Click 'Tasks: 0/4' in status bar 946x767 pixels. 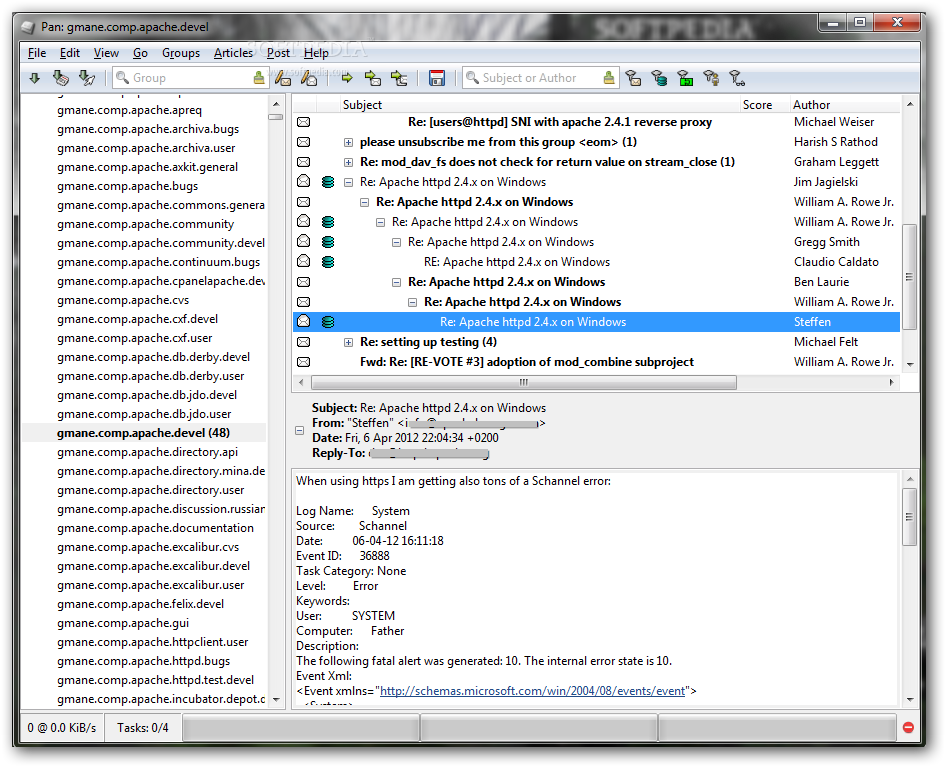(142, 728)
